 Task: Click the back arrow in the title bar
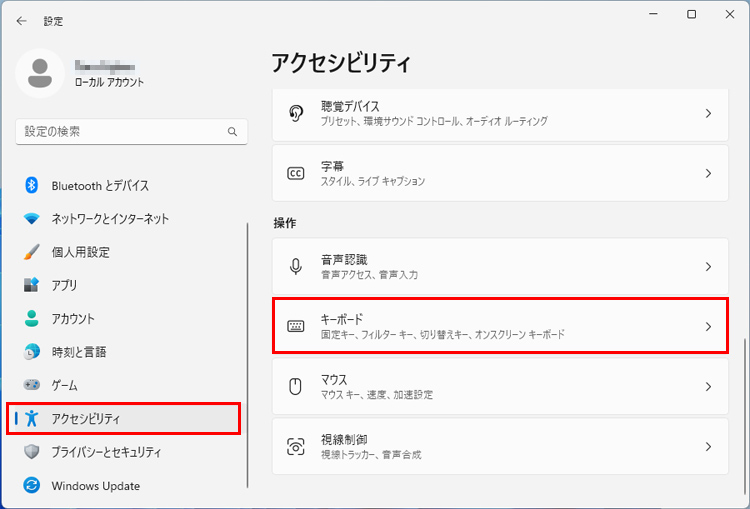point(21,20)
